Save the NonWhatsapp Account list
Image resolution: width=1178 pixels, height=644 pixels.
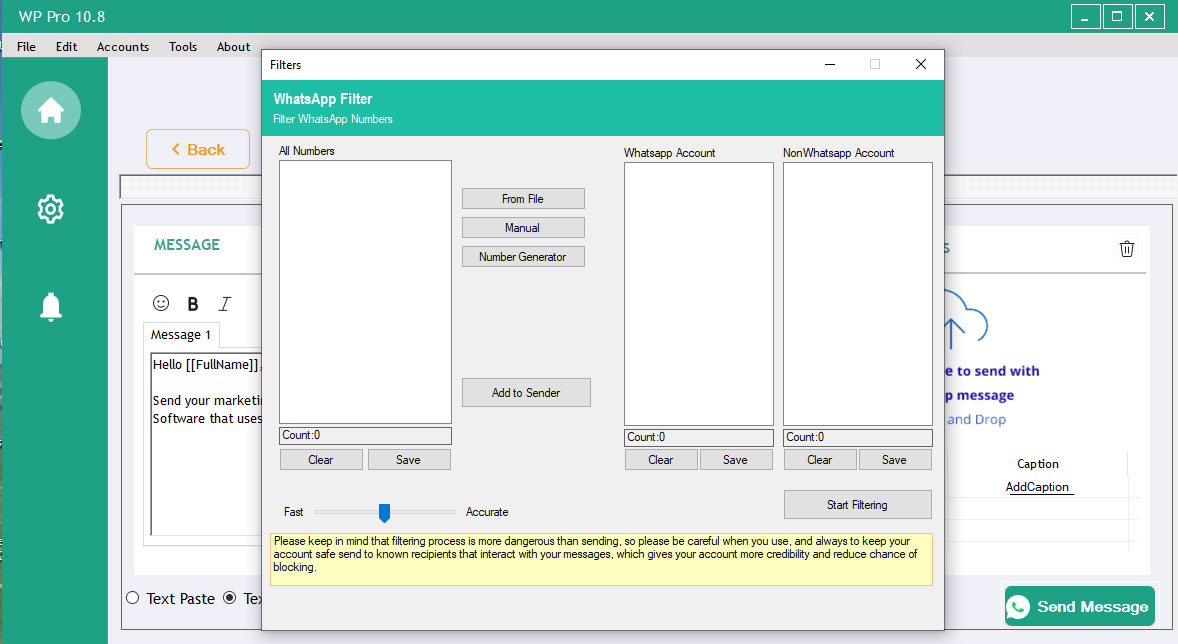(x=895, y=460)
